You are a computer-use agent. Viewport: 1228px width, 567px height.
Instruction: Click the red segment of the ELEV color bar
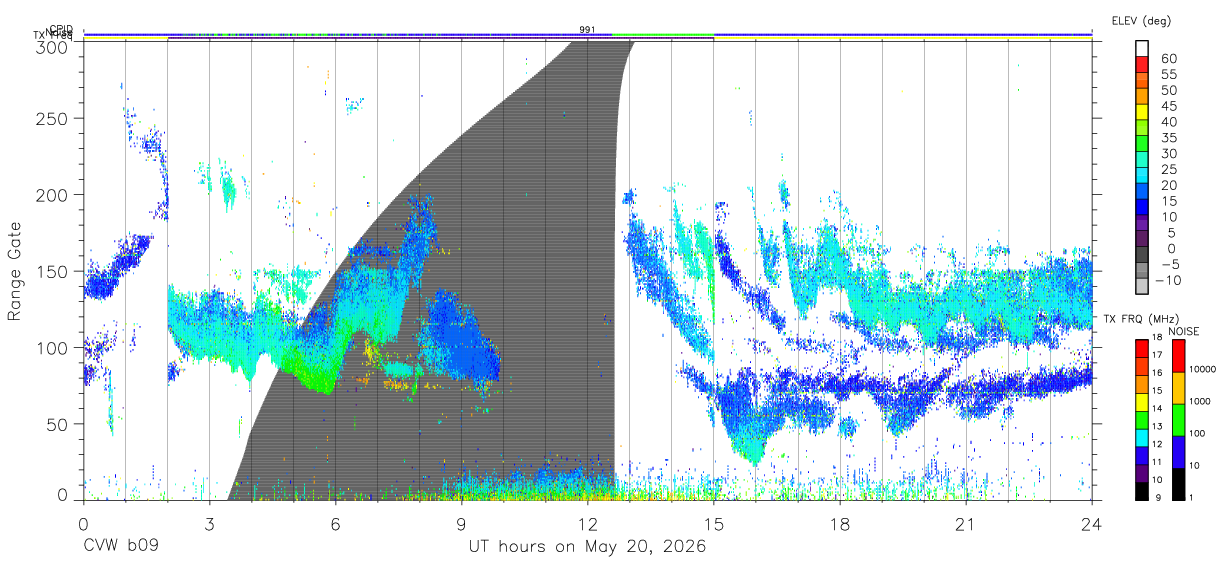pos(1143,64)
